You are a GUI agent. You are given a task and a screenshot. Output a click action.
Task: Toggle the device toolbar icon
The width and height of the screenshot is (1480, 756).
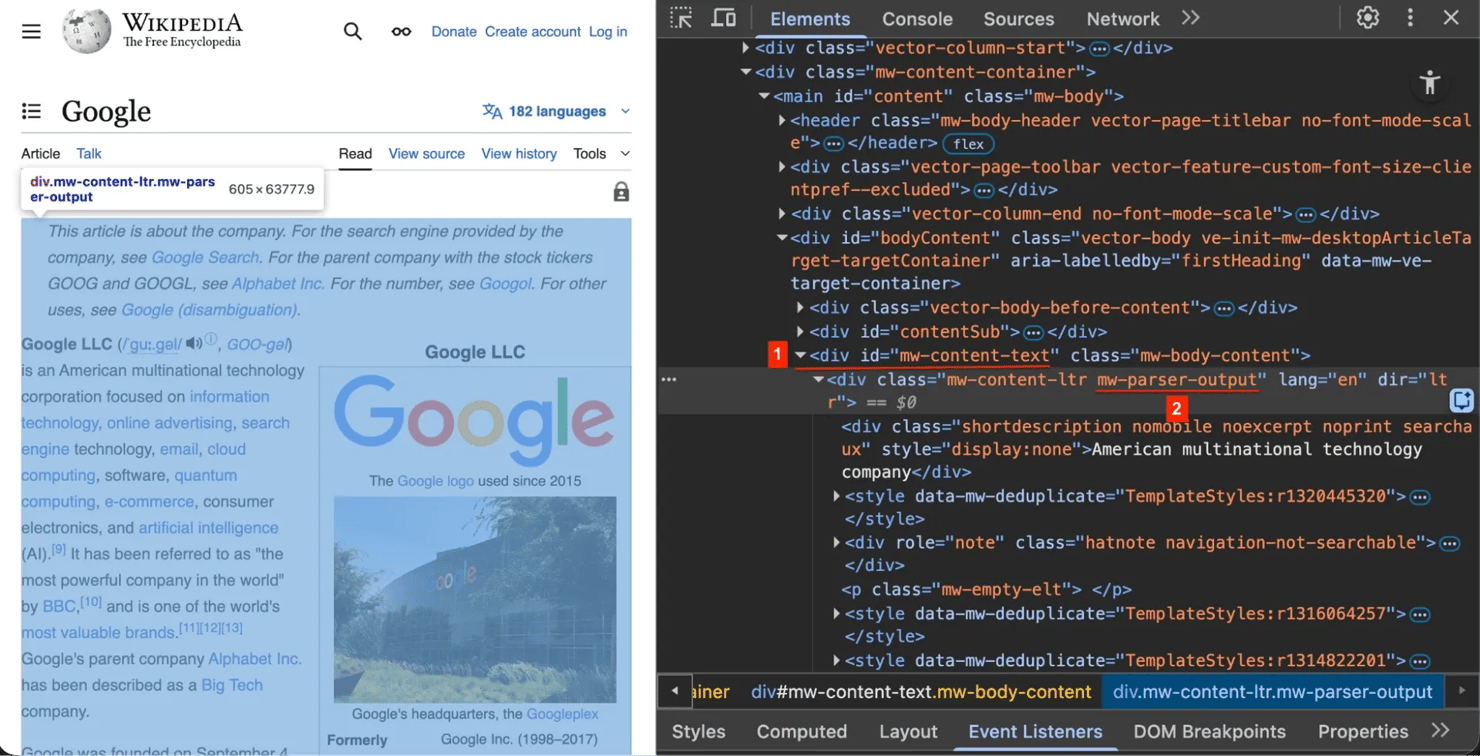(723, 18)
